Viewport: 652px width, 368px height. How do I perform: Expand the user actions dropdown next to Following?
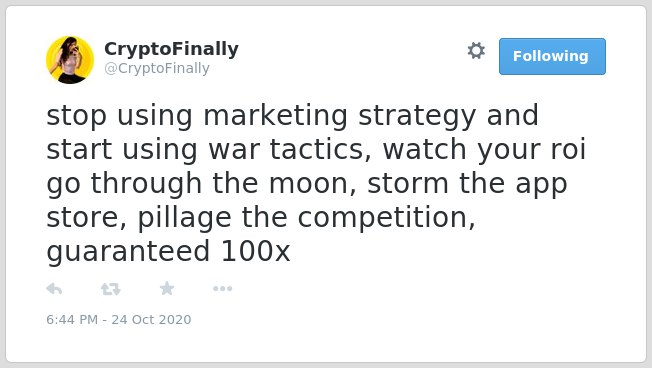click(476, 51)
